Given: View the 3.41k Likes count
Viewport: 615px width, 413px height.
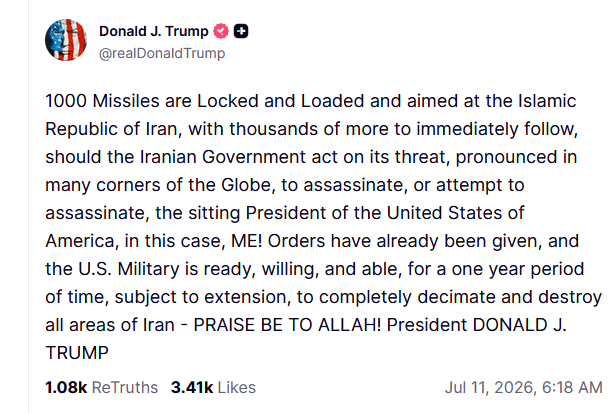Looking at the screenshot, I should 192,388.
